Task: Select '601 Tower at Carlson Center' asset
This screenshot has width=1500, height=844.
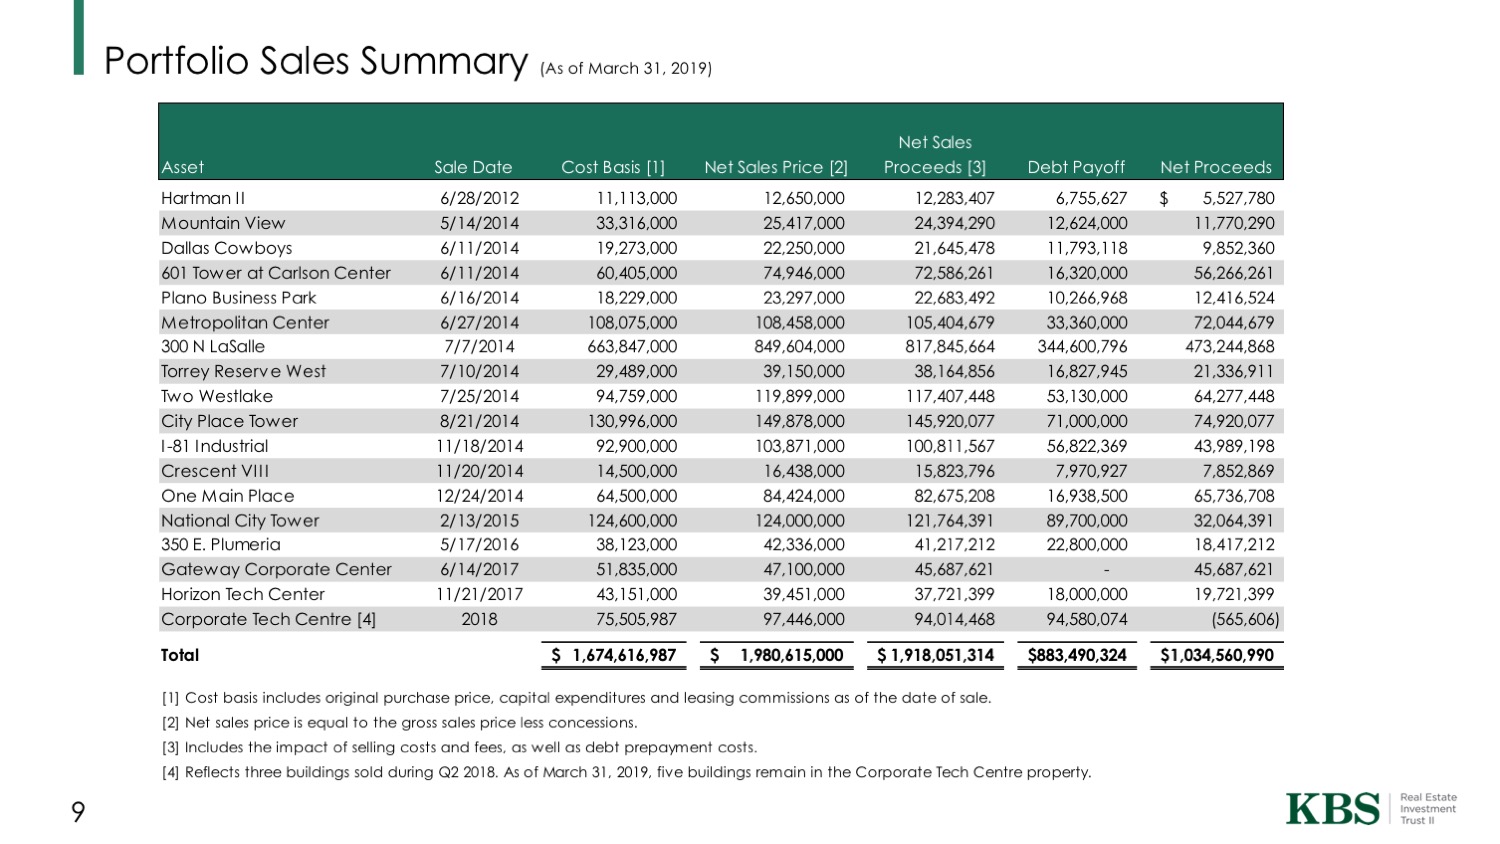Action: tap(276, 273)
